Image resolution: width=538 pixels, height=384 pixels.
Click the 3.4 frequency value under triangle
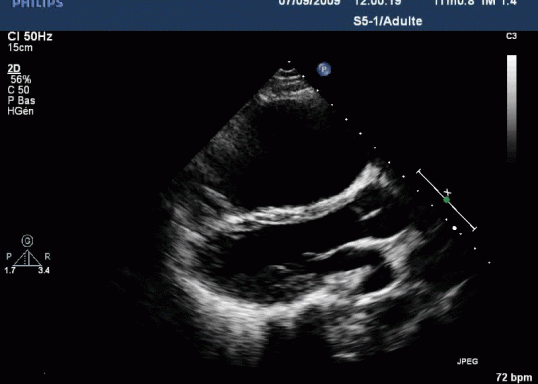click(x=44, y=270)
